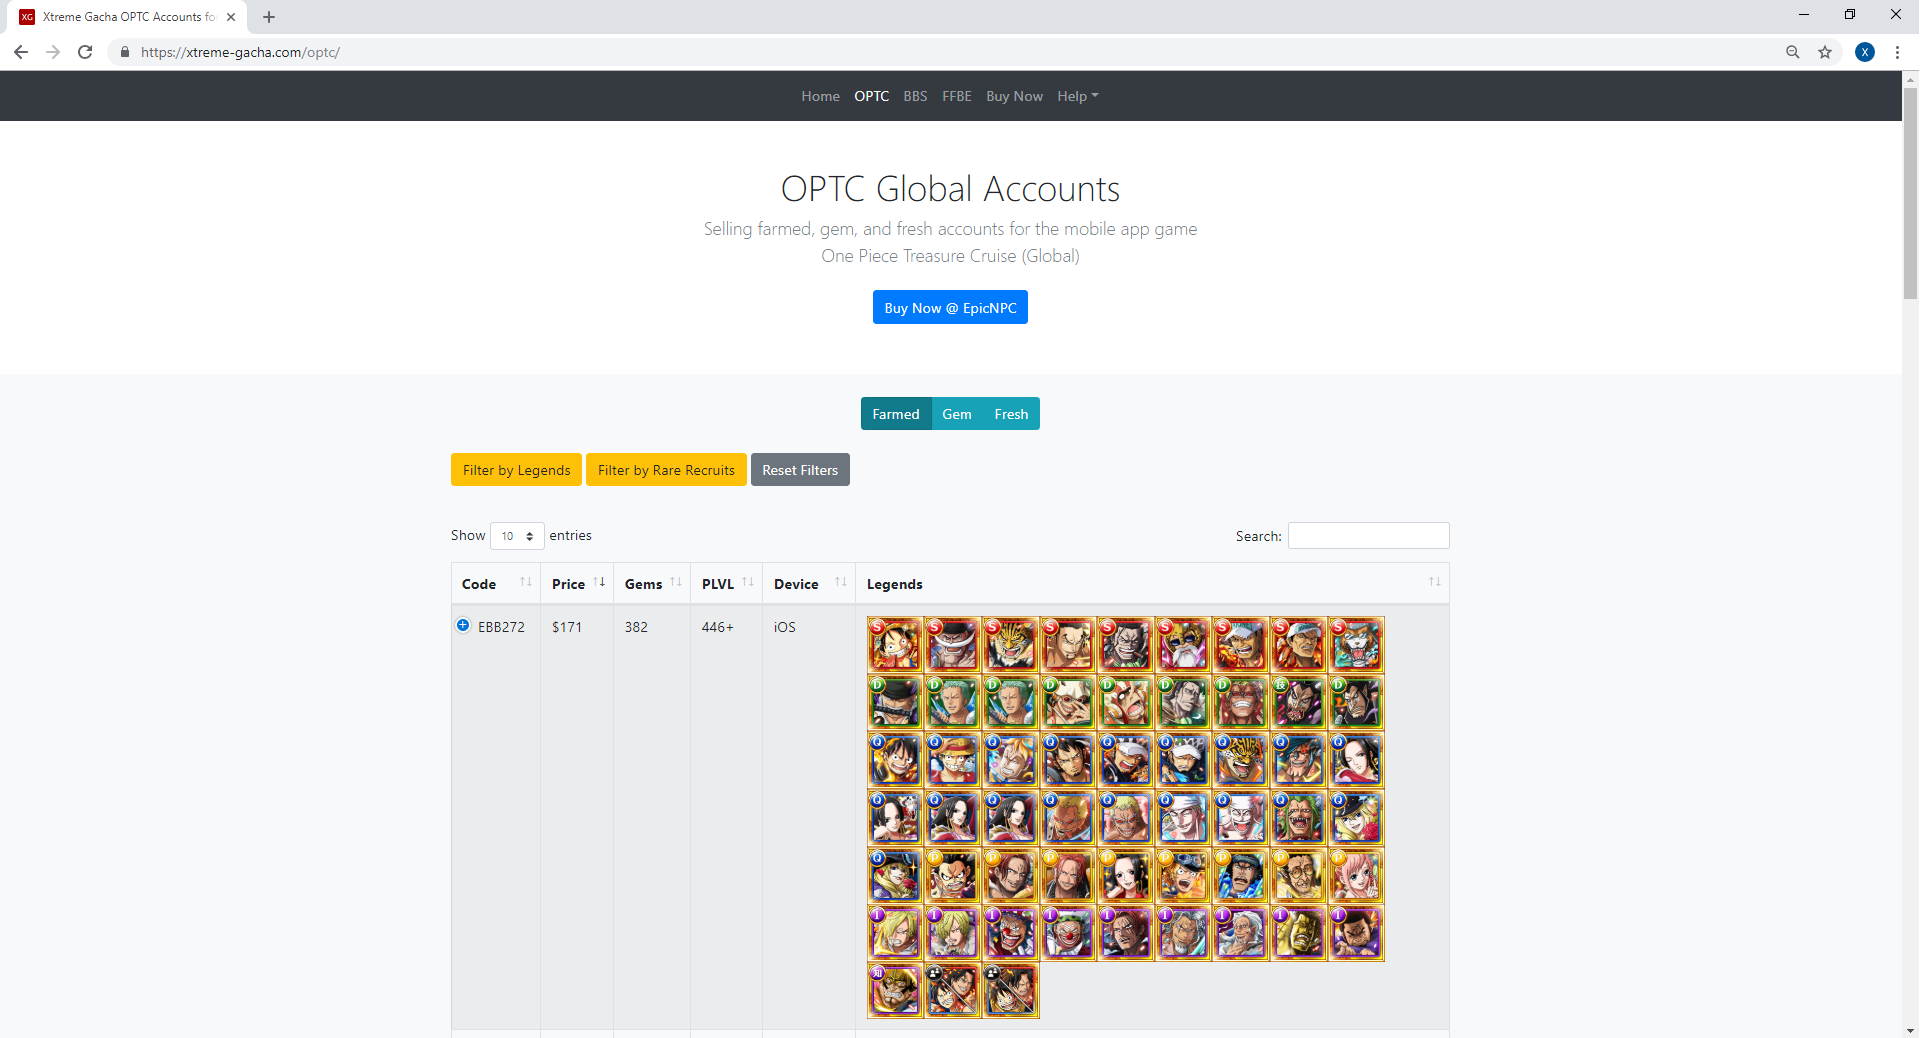The height and width of the screenshot is (1038, 1922).
Task: Sort table by PLVL column
Action: click(x=727, y=584)
